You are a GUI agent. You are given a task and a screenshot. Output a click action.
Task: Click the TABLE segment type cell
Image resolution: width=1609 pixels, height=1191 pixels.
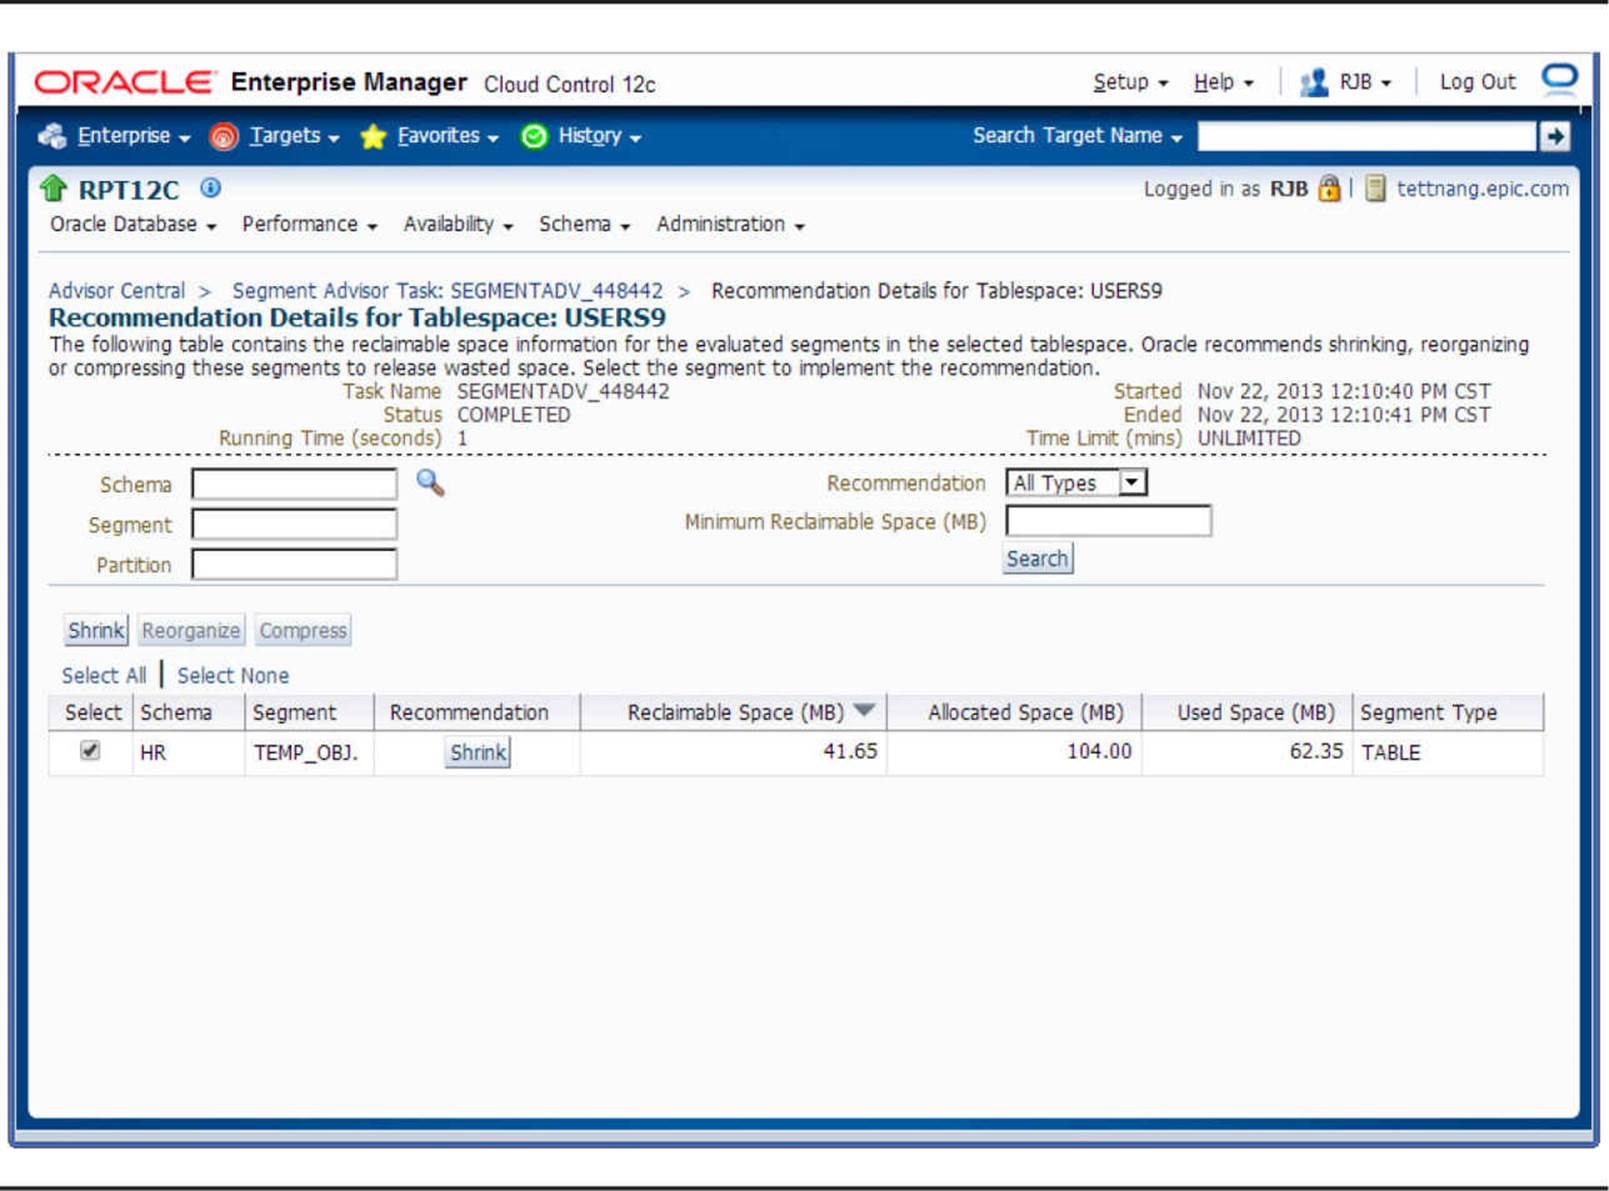(1390, 752)
